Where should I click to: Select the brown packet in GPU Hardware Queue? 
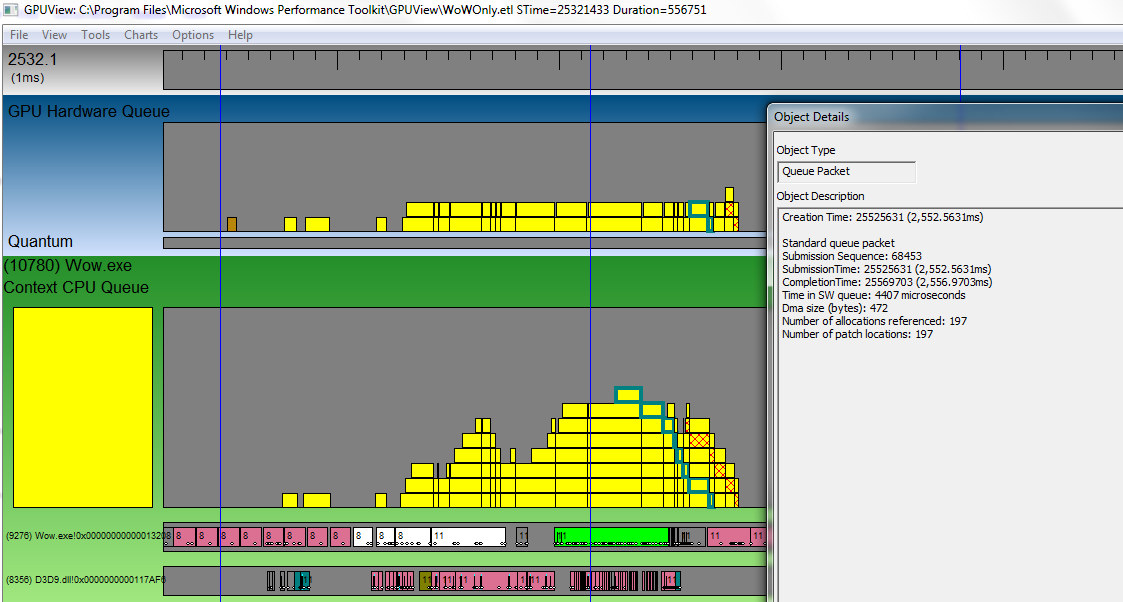[232, 224]
